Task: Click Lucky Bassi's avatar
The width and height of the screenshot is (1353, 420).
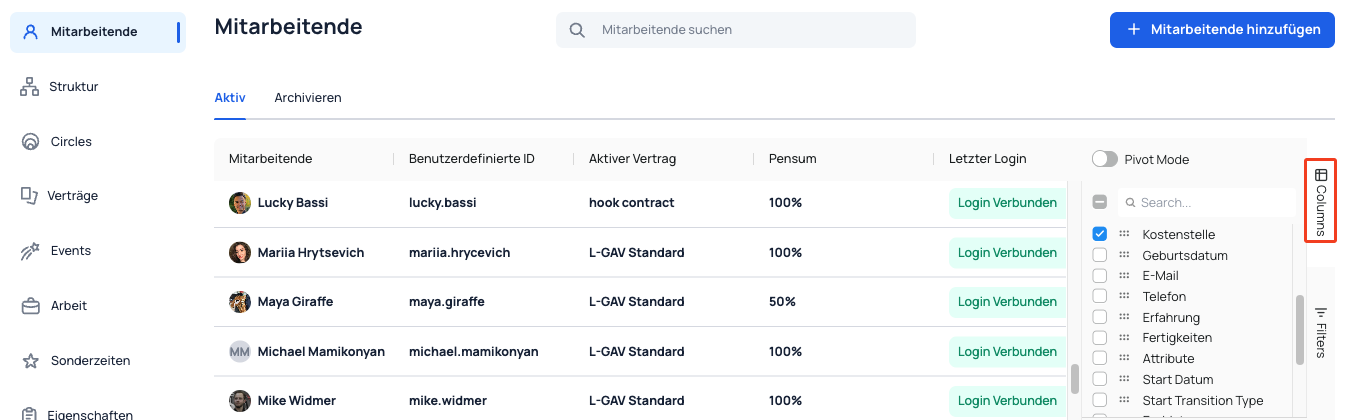Action: 240,203
